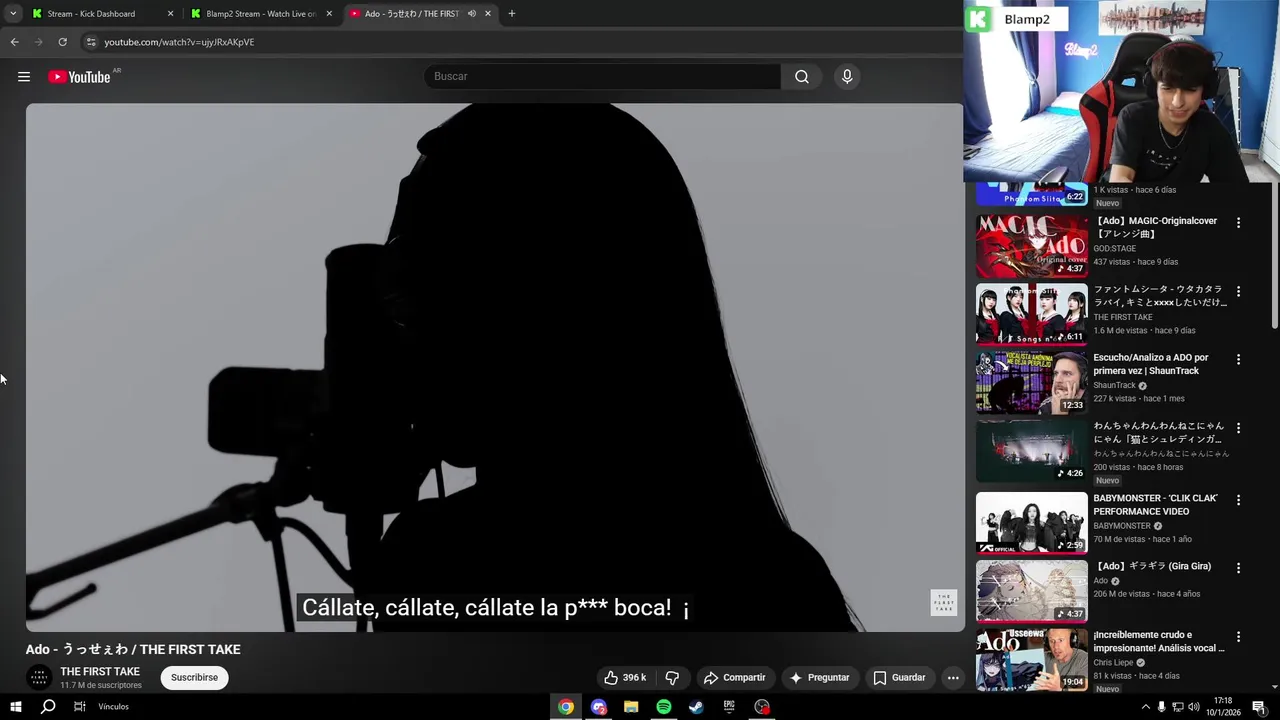This screenshot has height=720, width=1280.
Task: Subscribe with the Suscribirse button
Action: pyautogui.click(x=194, y=677)
